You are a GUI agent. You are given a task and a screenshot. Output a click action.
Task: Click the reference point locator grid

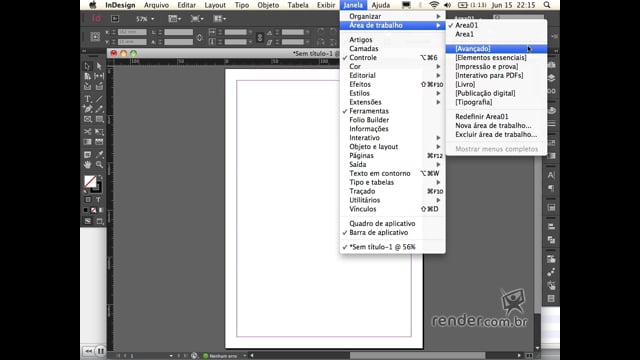(x=95, y=37)
